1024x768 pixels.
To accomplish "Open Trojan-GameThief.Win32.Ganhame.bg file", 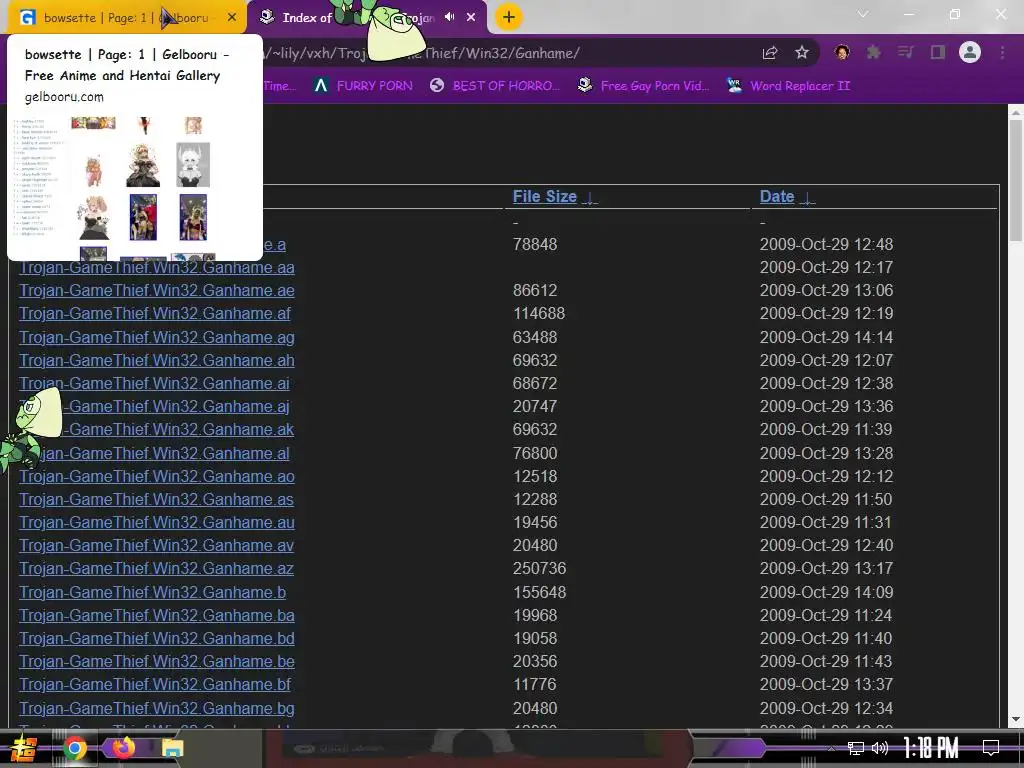I will [157, 708].
